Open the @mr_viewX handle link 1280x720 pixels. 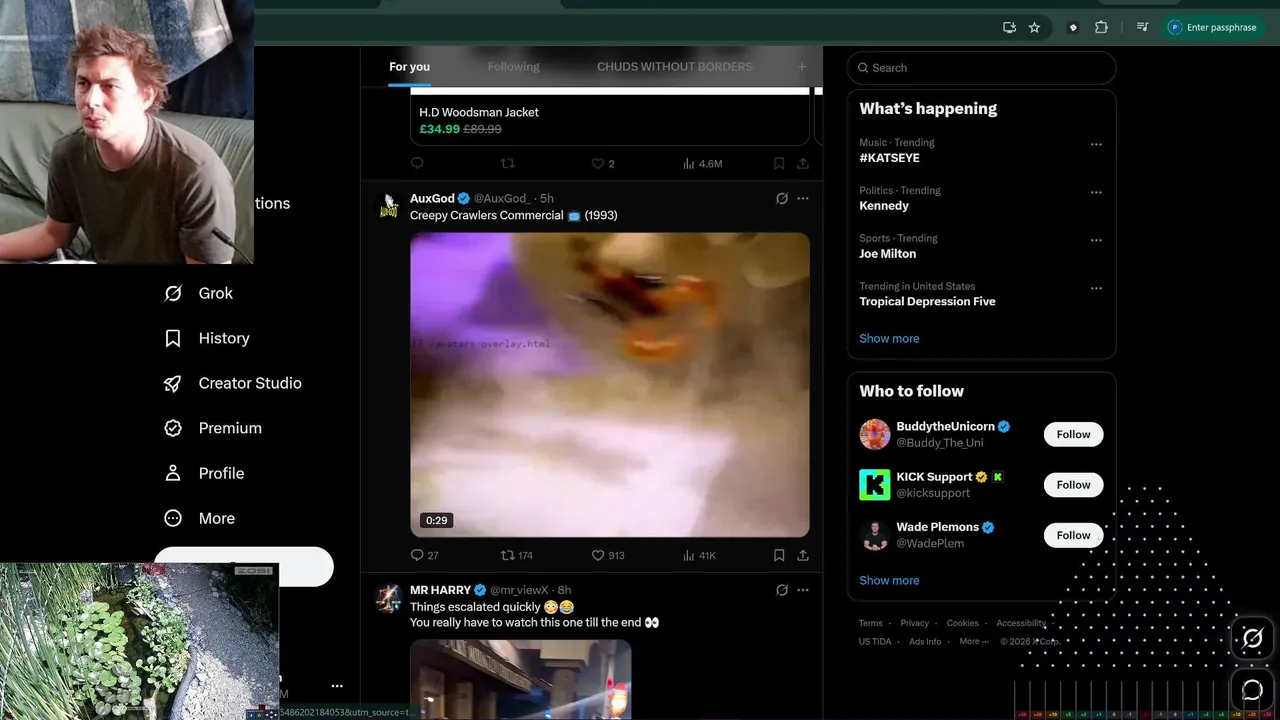tap(519, 590)
